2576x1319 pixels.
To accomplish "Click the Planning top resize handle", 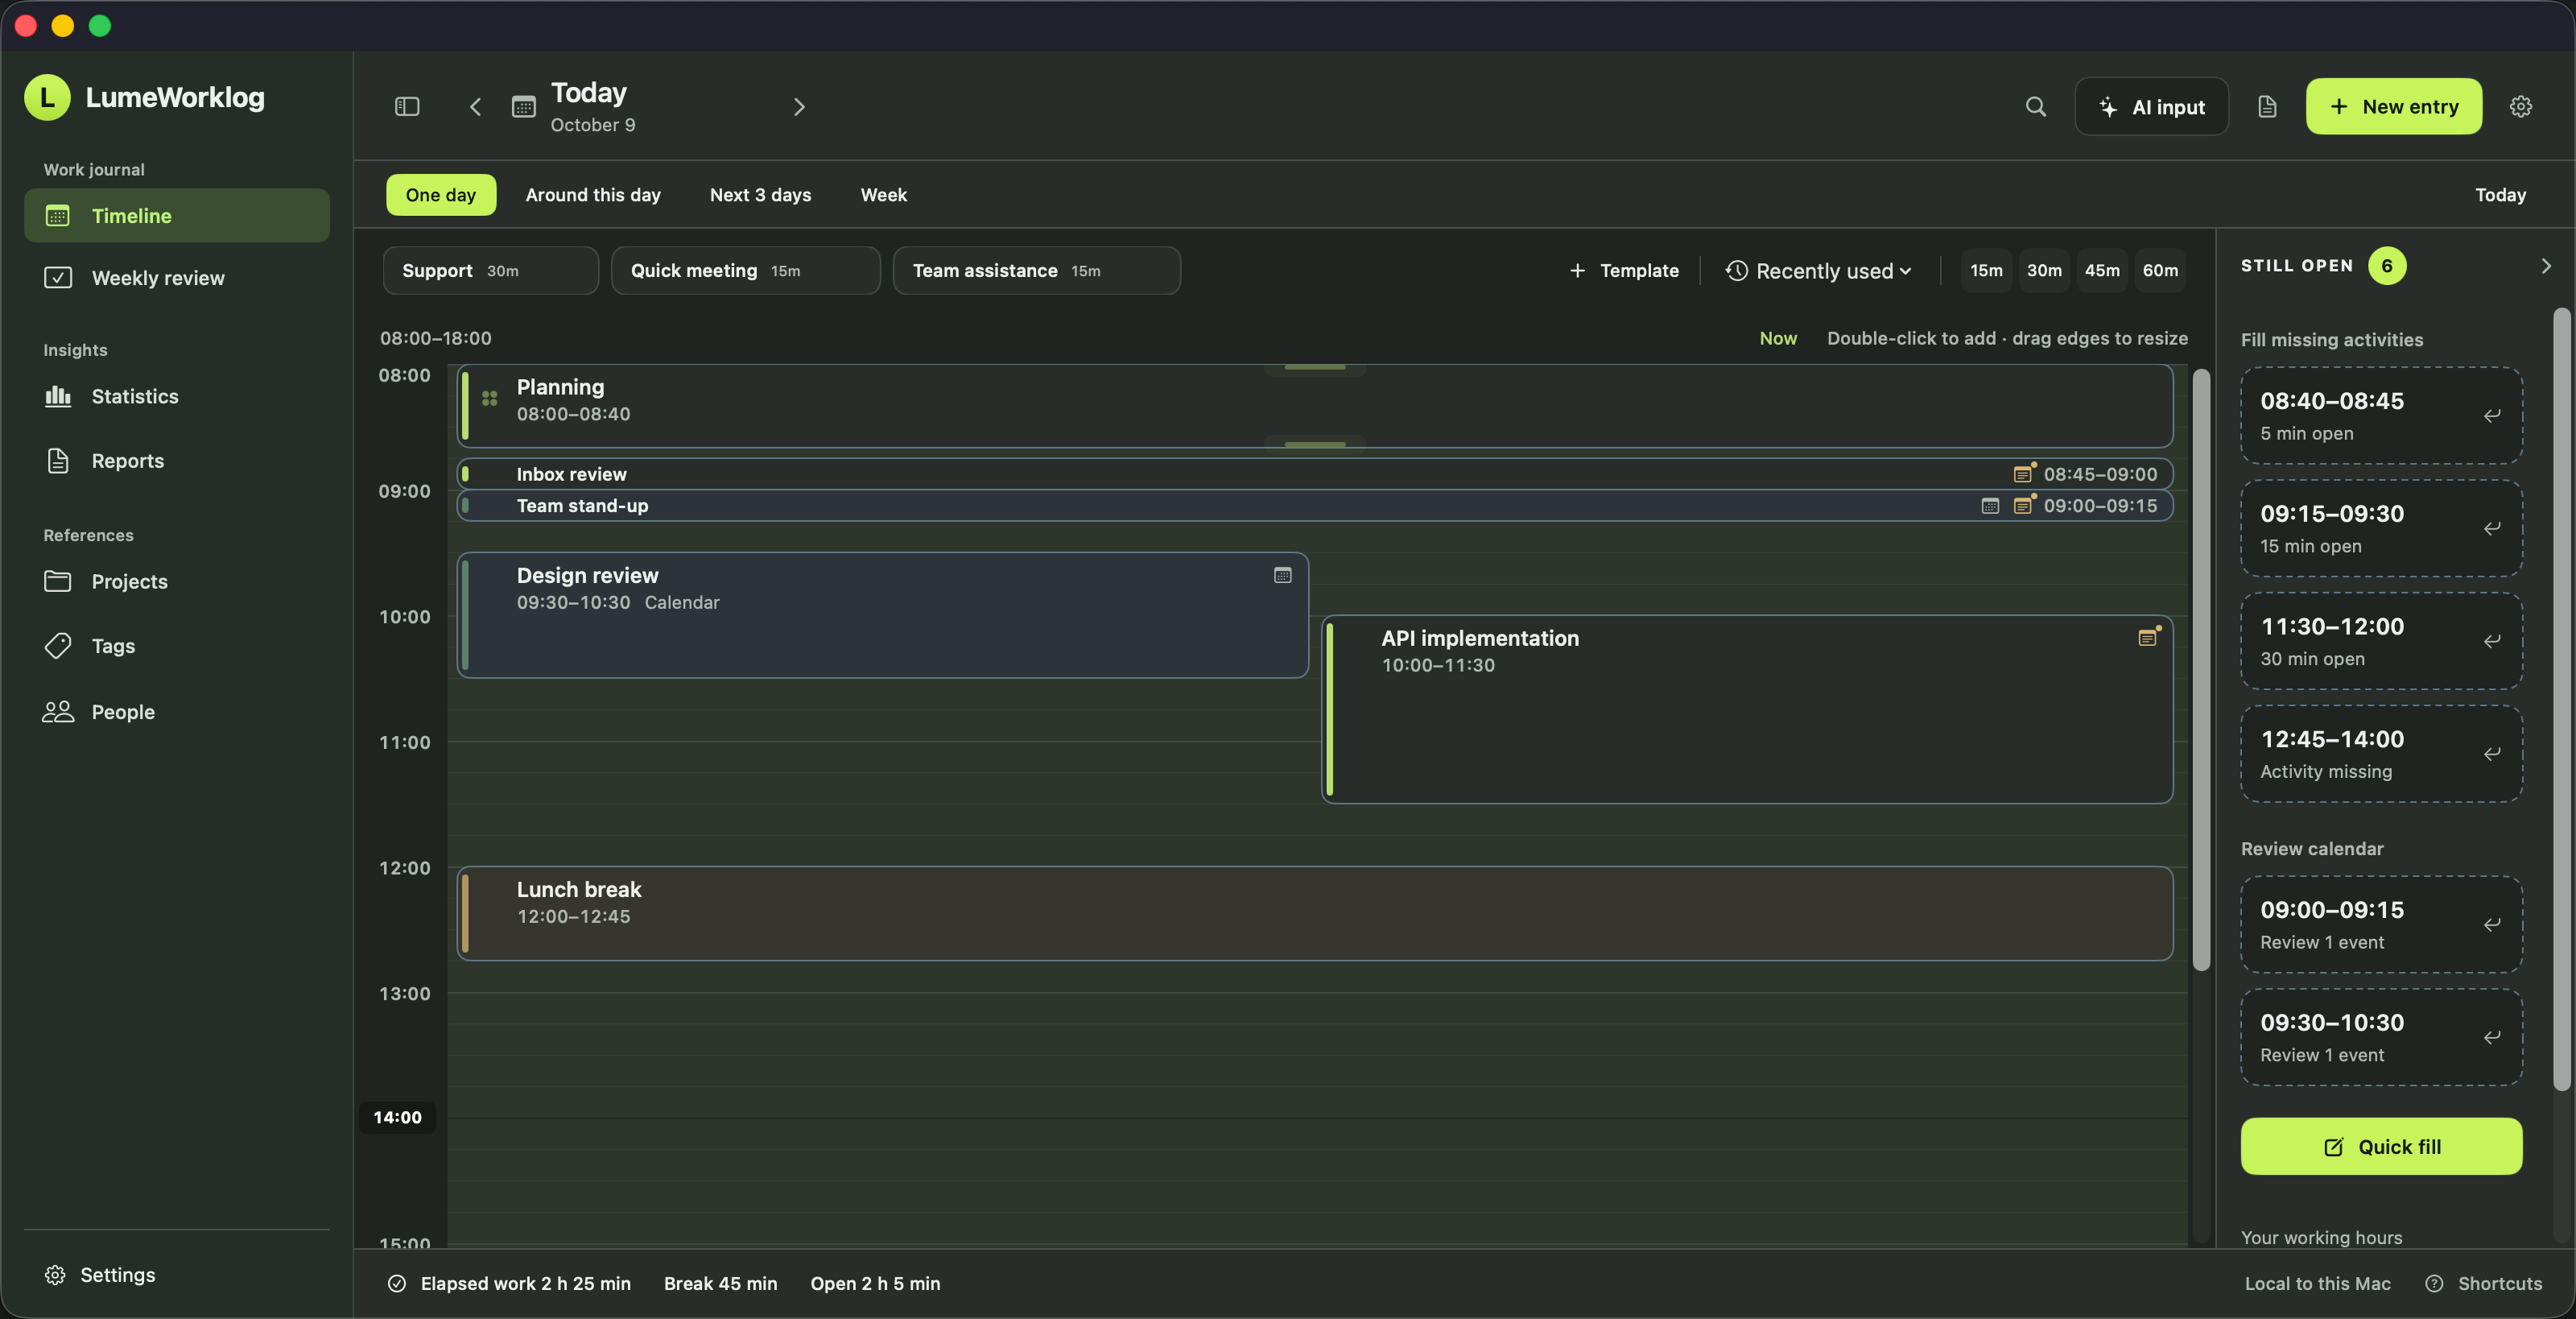I will tap(1314, 367).
